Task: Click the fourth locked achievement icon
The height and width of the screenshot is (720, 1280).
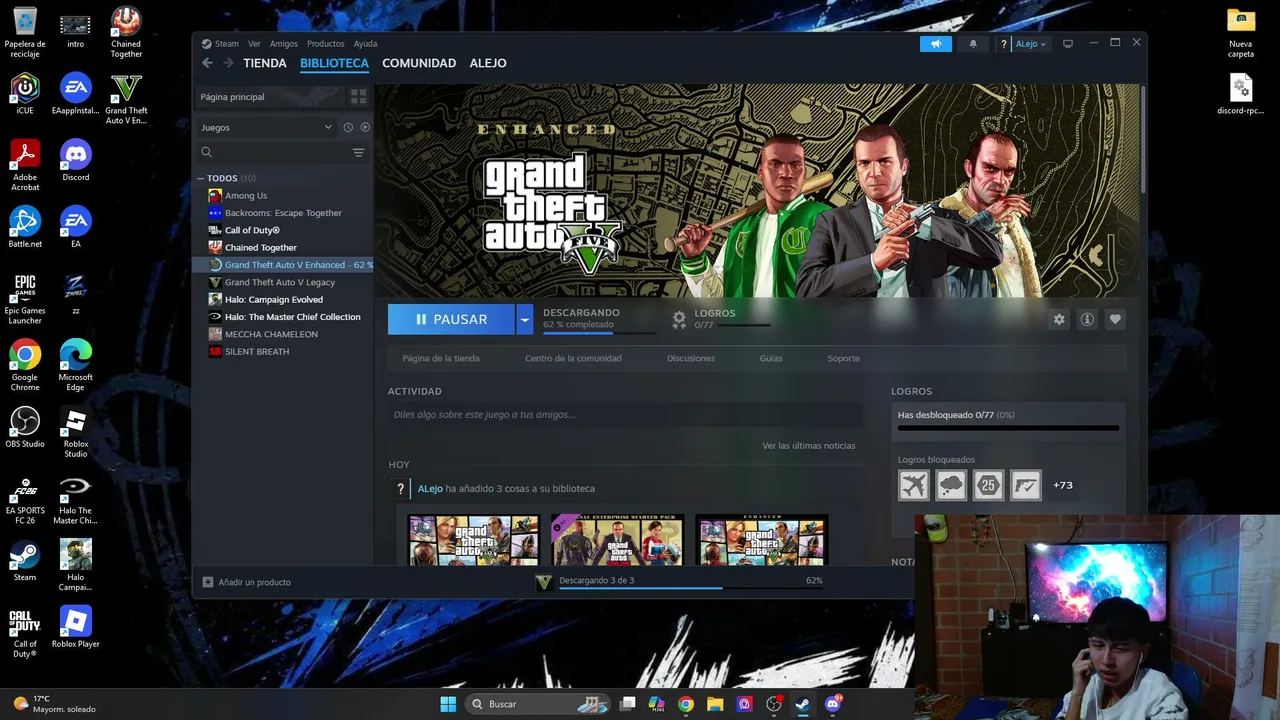Action: tap(1026, 485)
